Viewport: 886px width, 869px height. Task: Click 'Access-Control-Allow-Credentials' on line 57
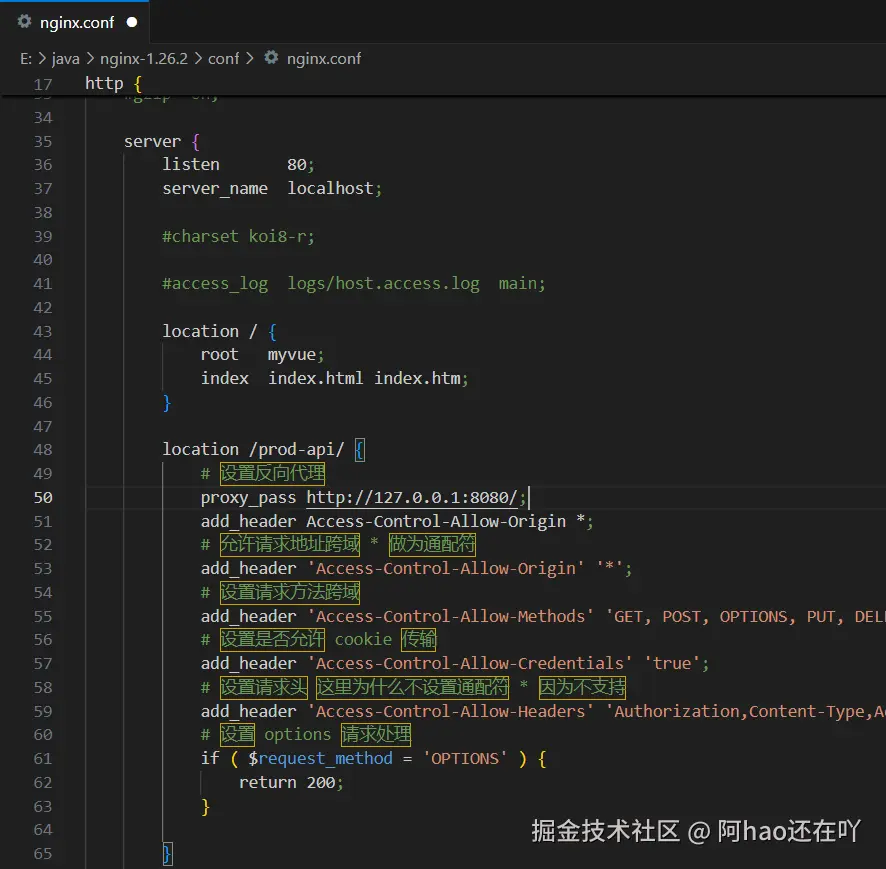(470, 663)
